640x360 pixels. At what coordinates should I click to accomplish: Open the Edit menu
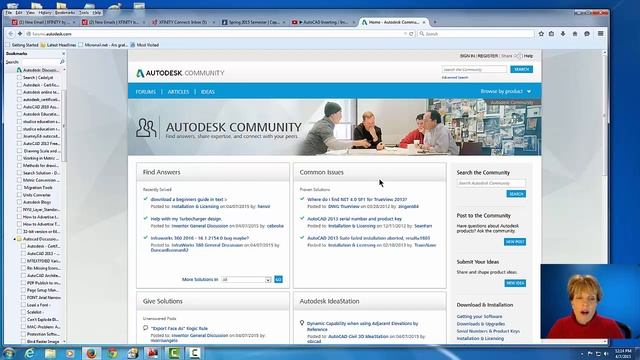[19, 13]
